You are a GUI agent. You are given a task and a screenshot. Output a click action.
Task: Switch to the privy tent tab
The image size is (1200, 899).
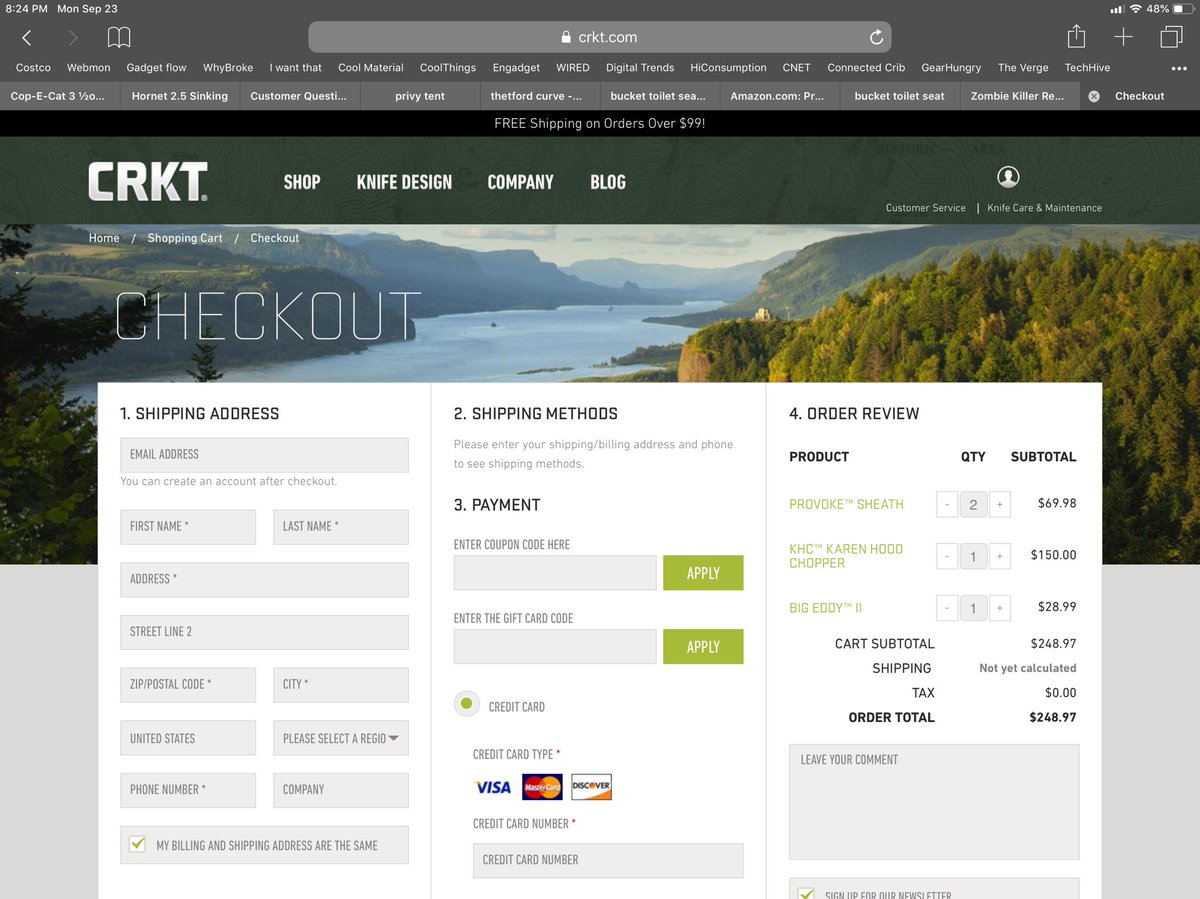coord(420,96)
